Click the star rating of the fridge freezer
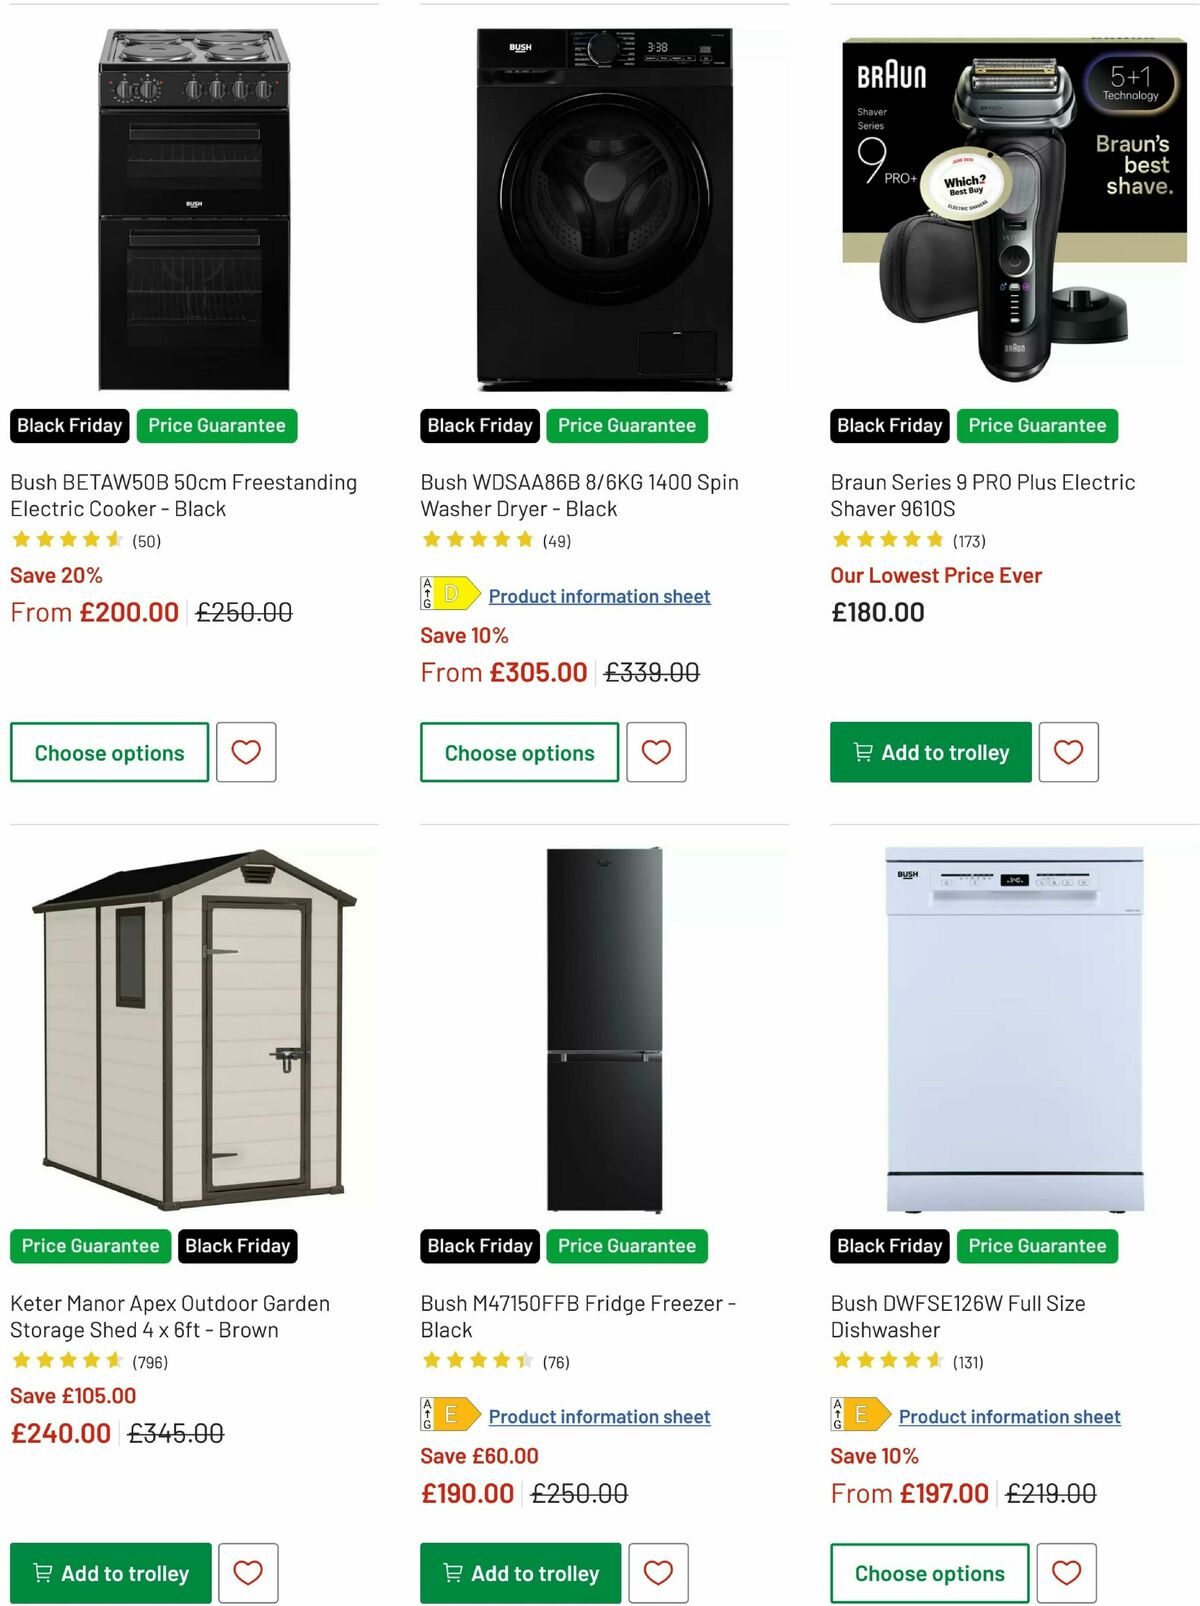 [x=478, y=1360]
